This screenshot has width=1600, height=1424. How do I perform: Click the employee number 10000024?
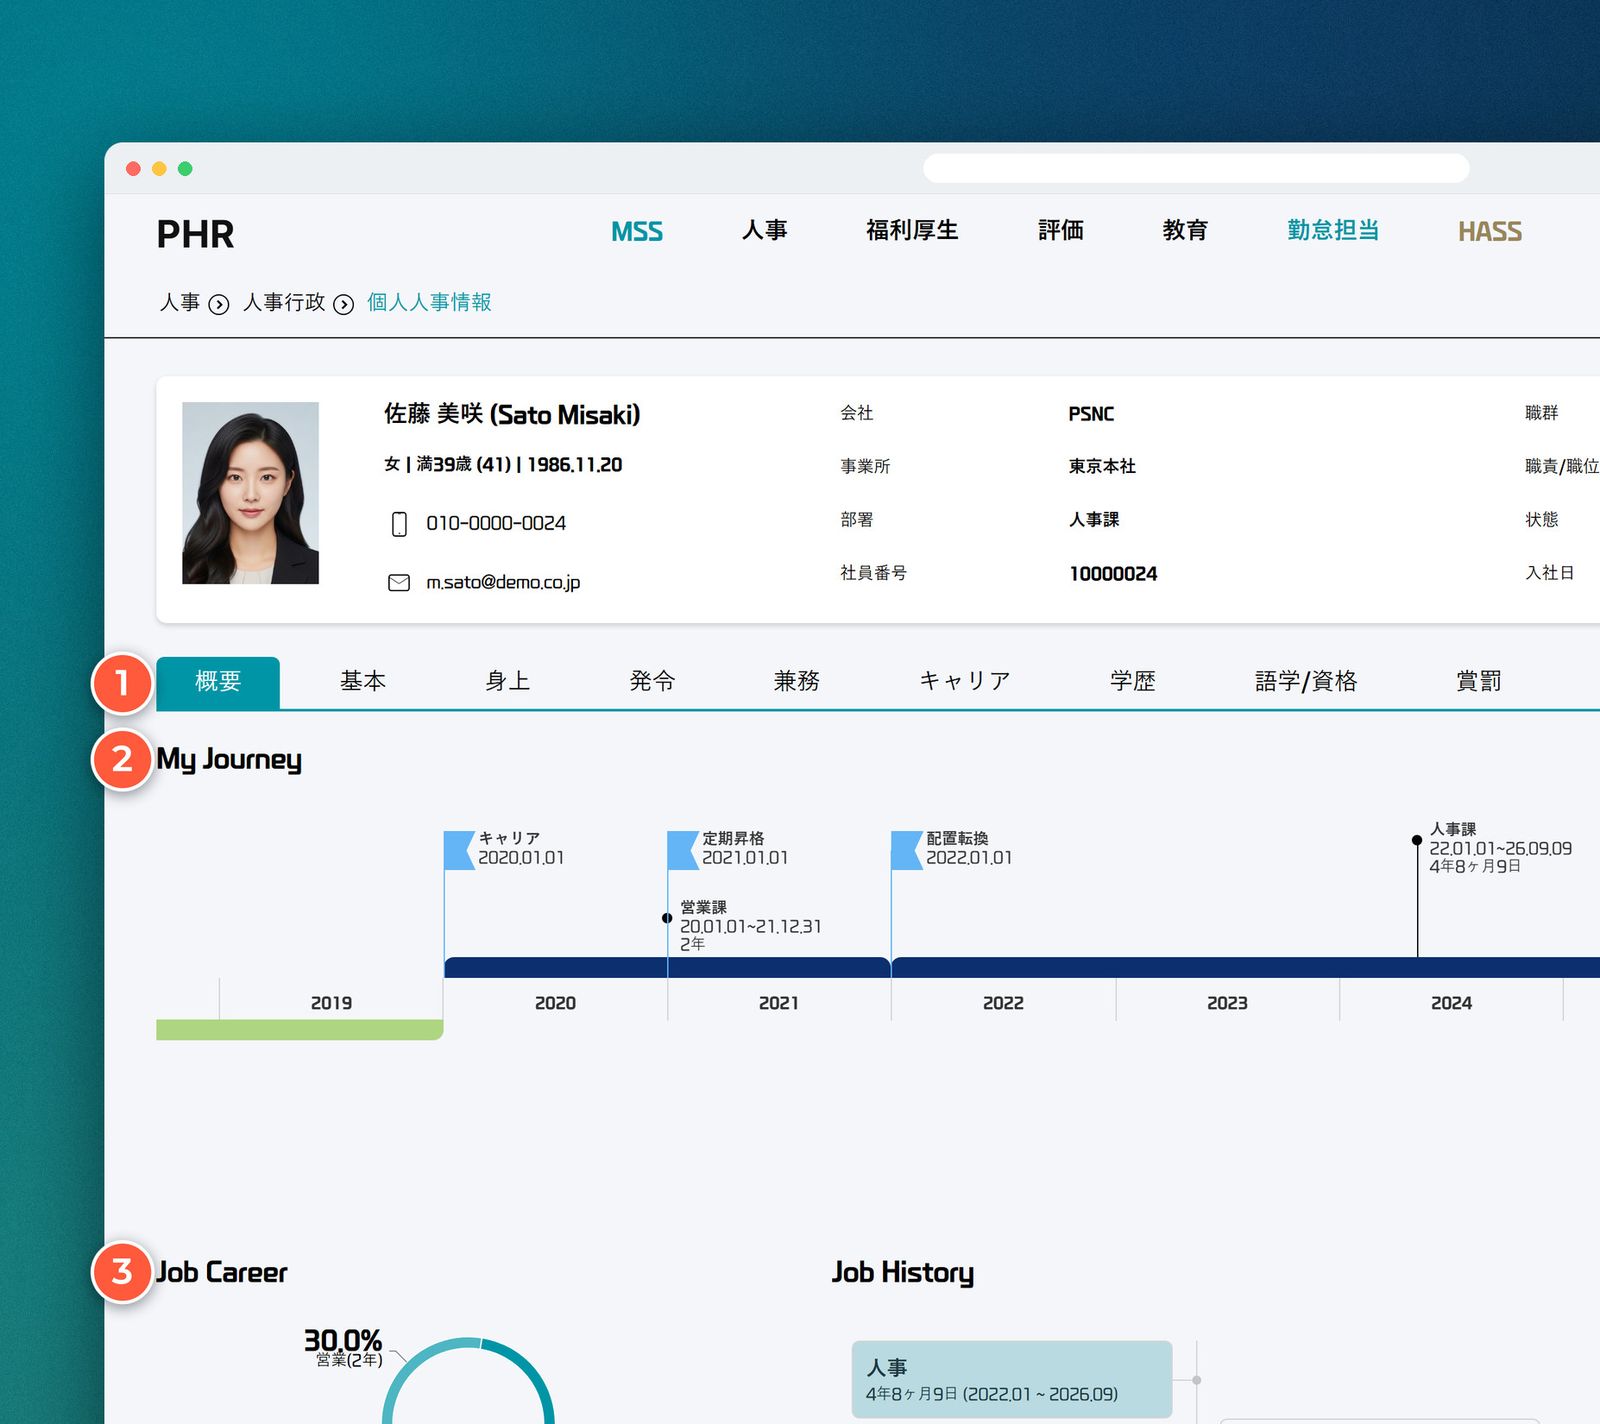[1113, 574]
